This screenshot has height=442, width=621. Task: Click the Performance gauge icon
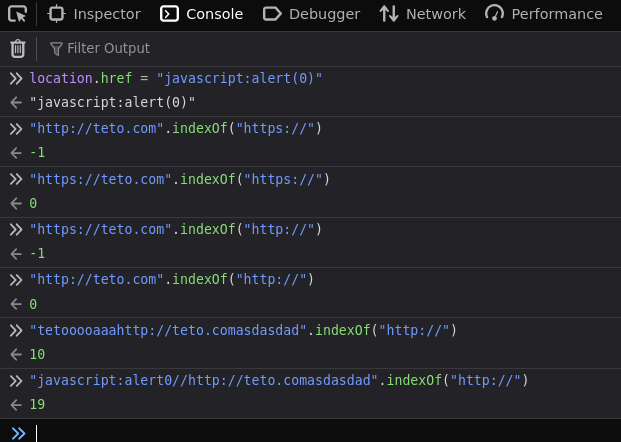(494, 13)
